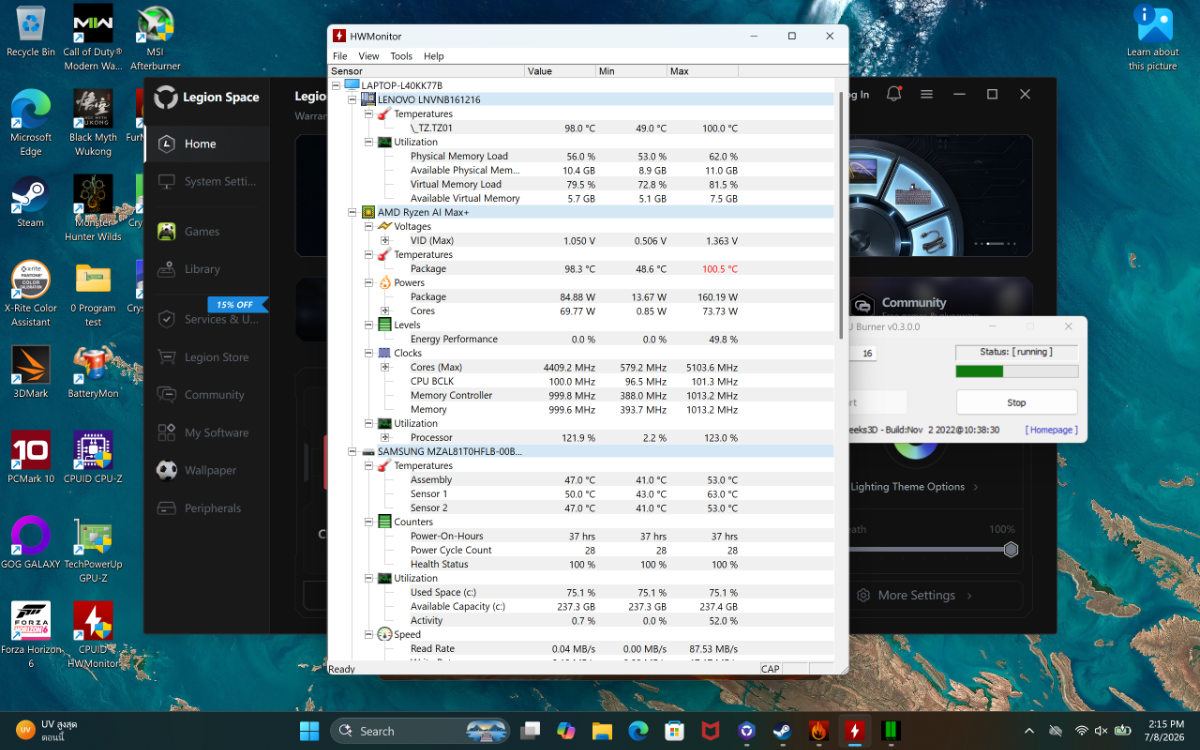Image resolution: width=1200 pixels, height=750 pixels.
Task: Expand the Cores (Max) clock row
Action: 385,367
